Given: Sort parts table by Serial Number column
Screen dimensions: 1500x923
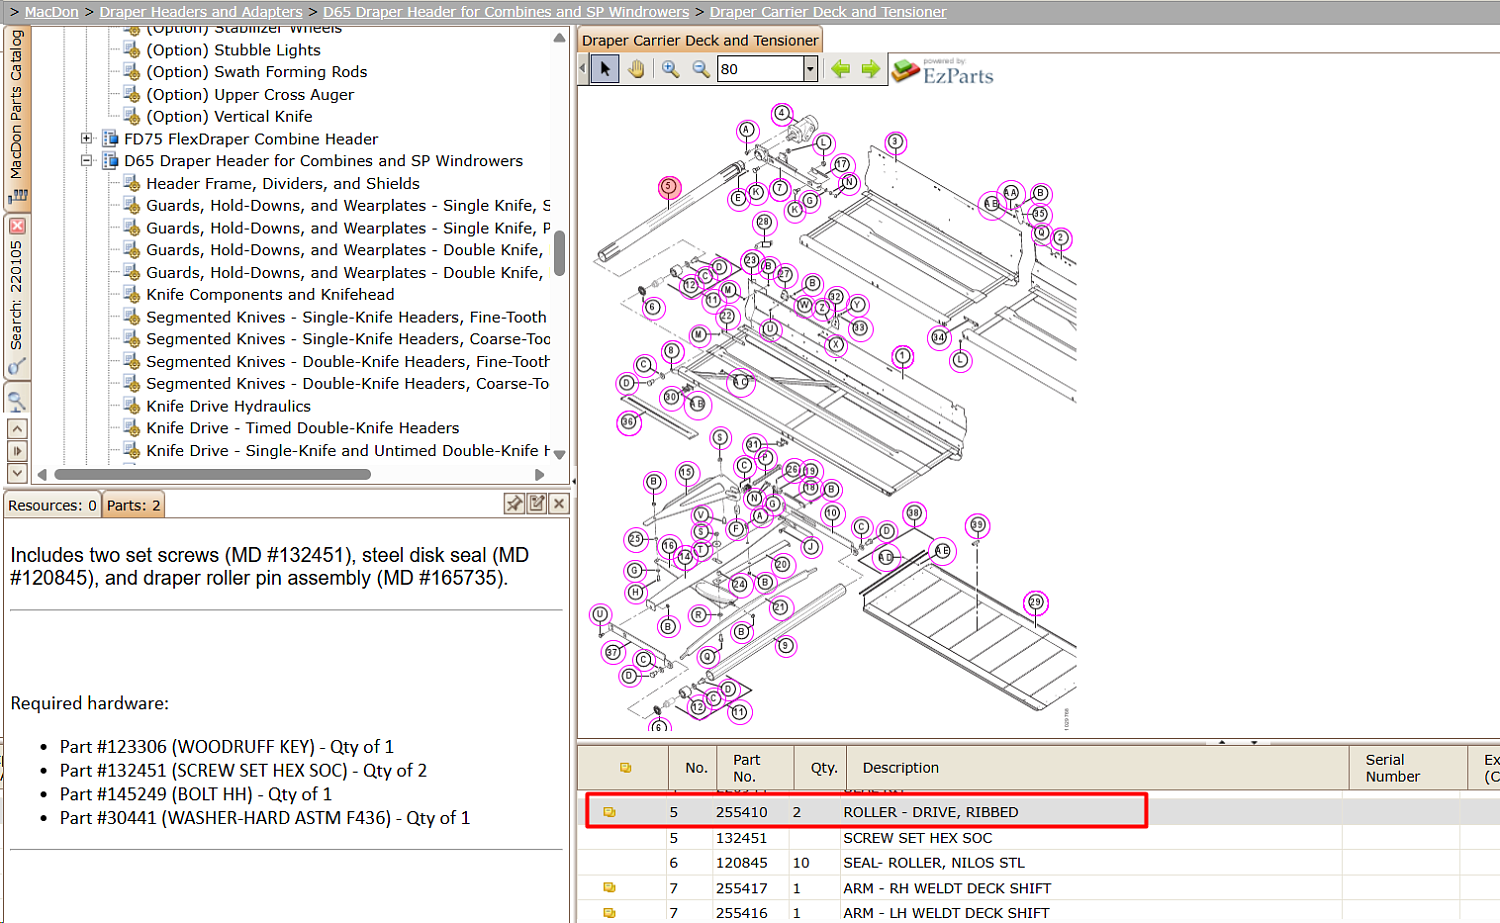Looking at the screenshot, I should click(x=1407, y=768).
